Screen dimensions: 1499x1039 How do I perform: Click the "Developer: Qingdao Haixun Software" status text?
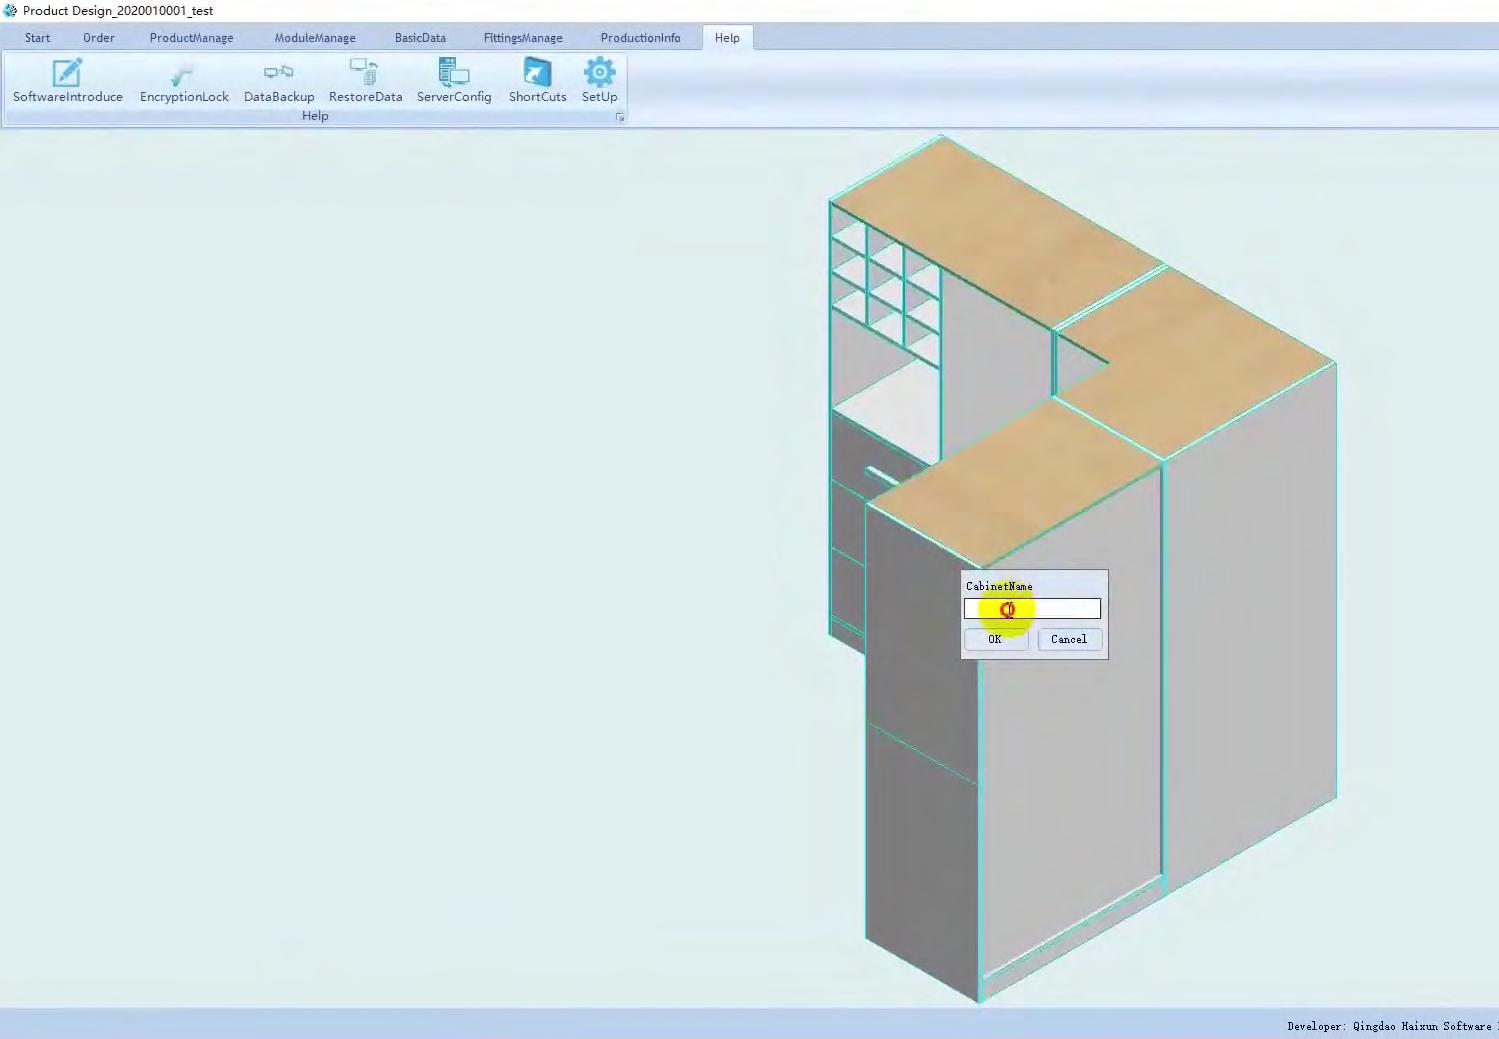tap(1390, 1026)
